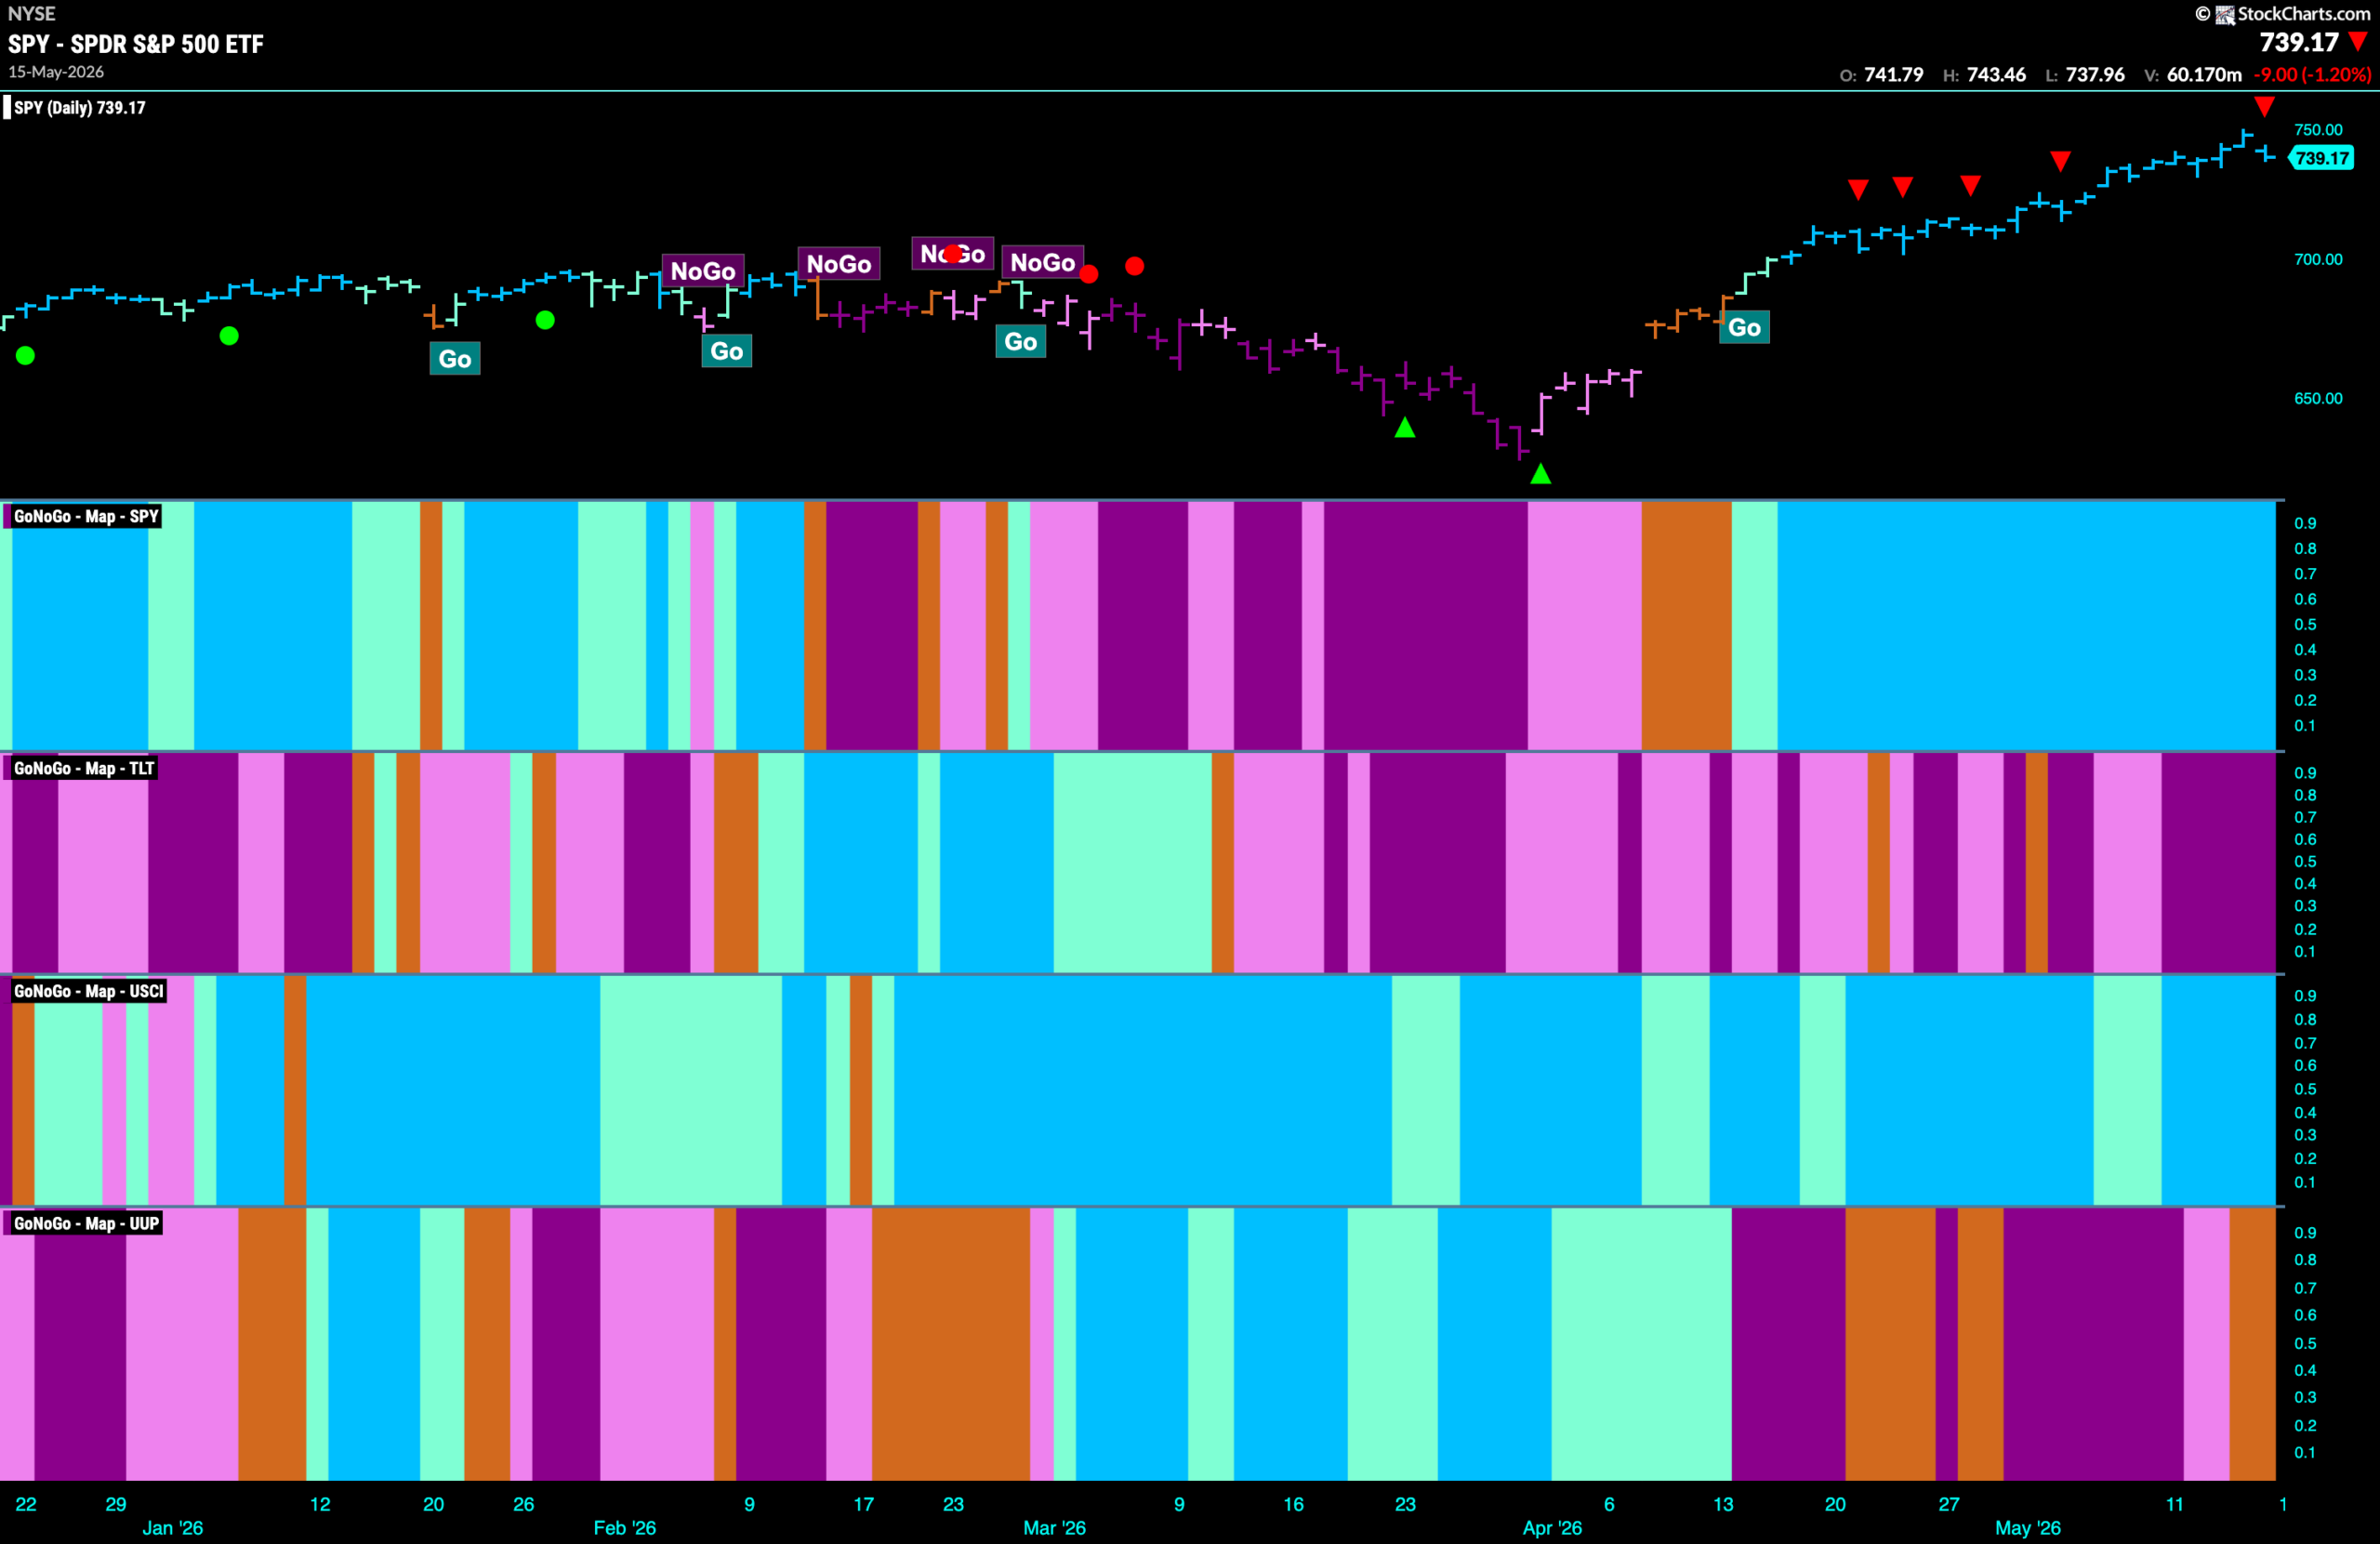Image resolution: width=2380 pixels, height=1544 pixels.
Task: Click the red down triangle above the latest bar
Action: click(x=2264, y=106)
